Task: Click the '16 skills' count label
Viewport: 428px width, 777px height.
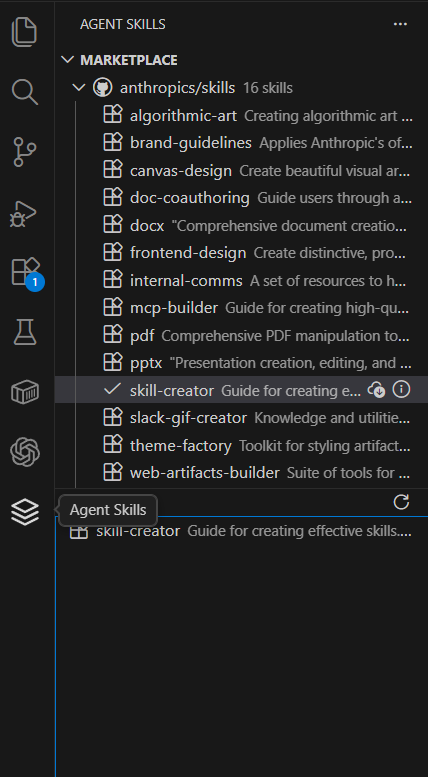Action: point(268,88)
